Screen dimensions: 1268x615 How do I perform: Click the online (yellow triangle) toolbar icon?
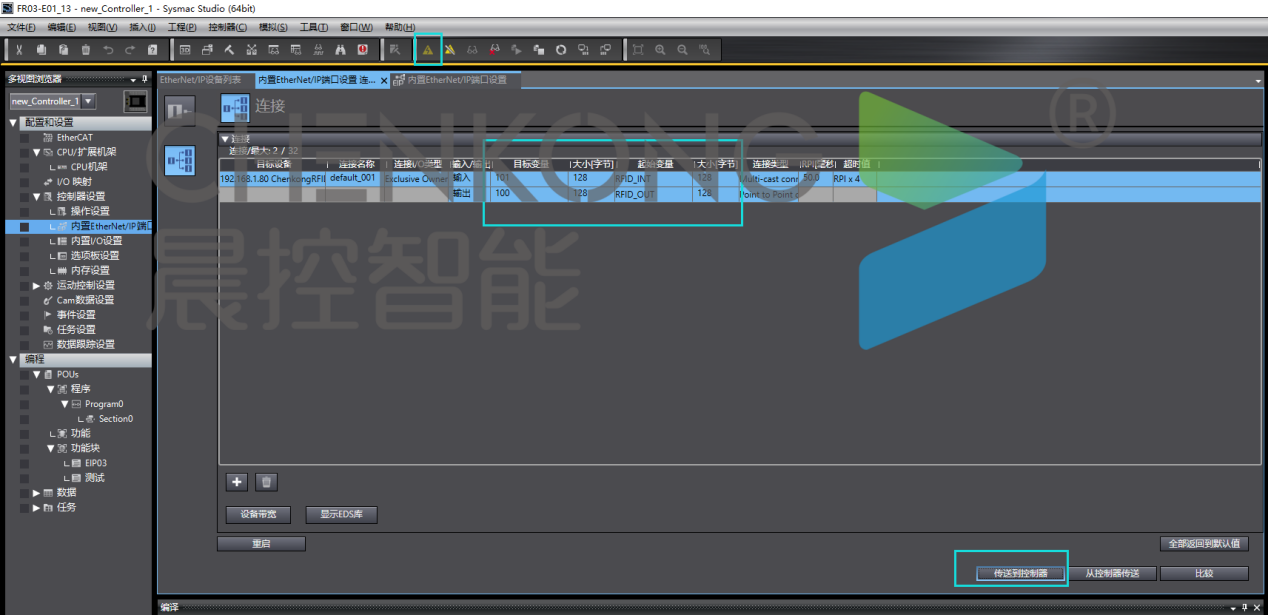click(x=428, y=49)
